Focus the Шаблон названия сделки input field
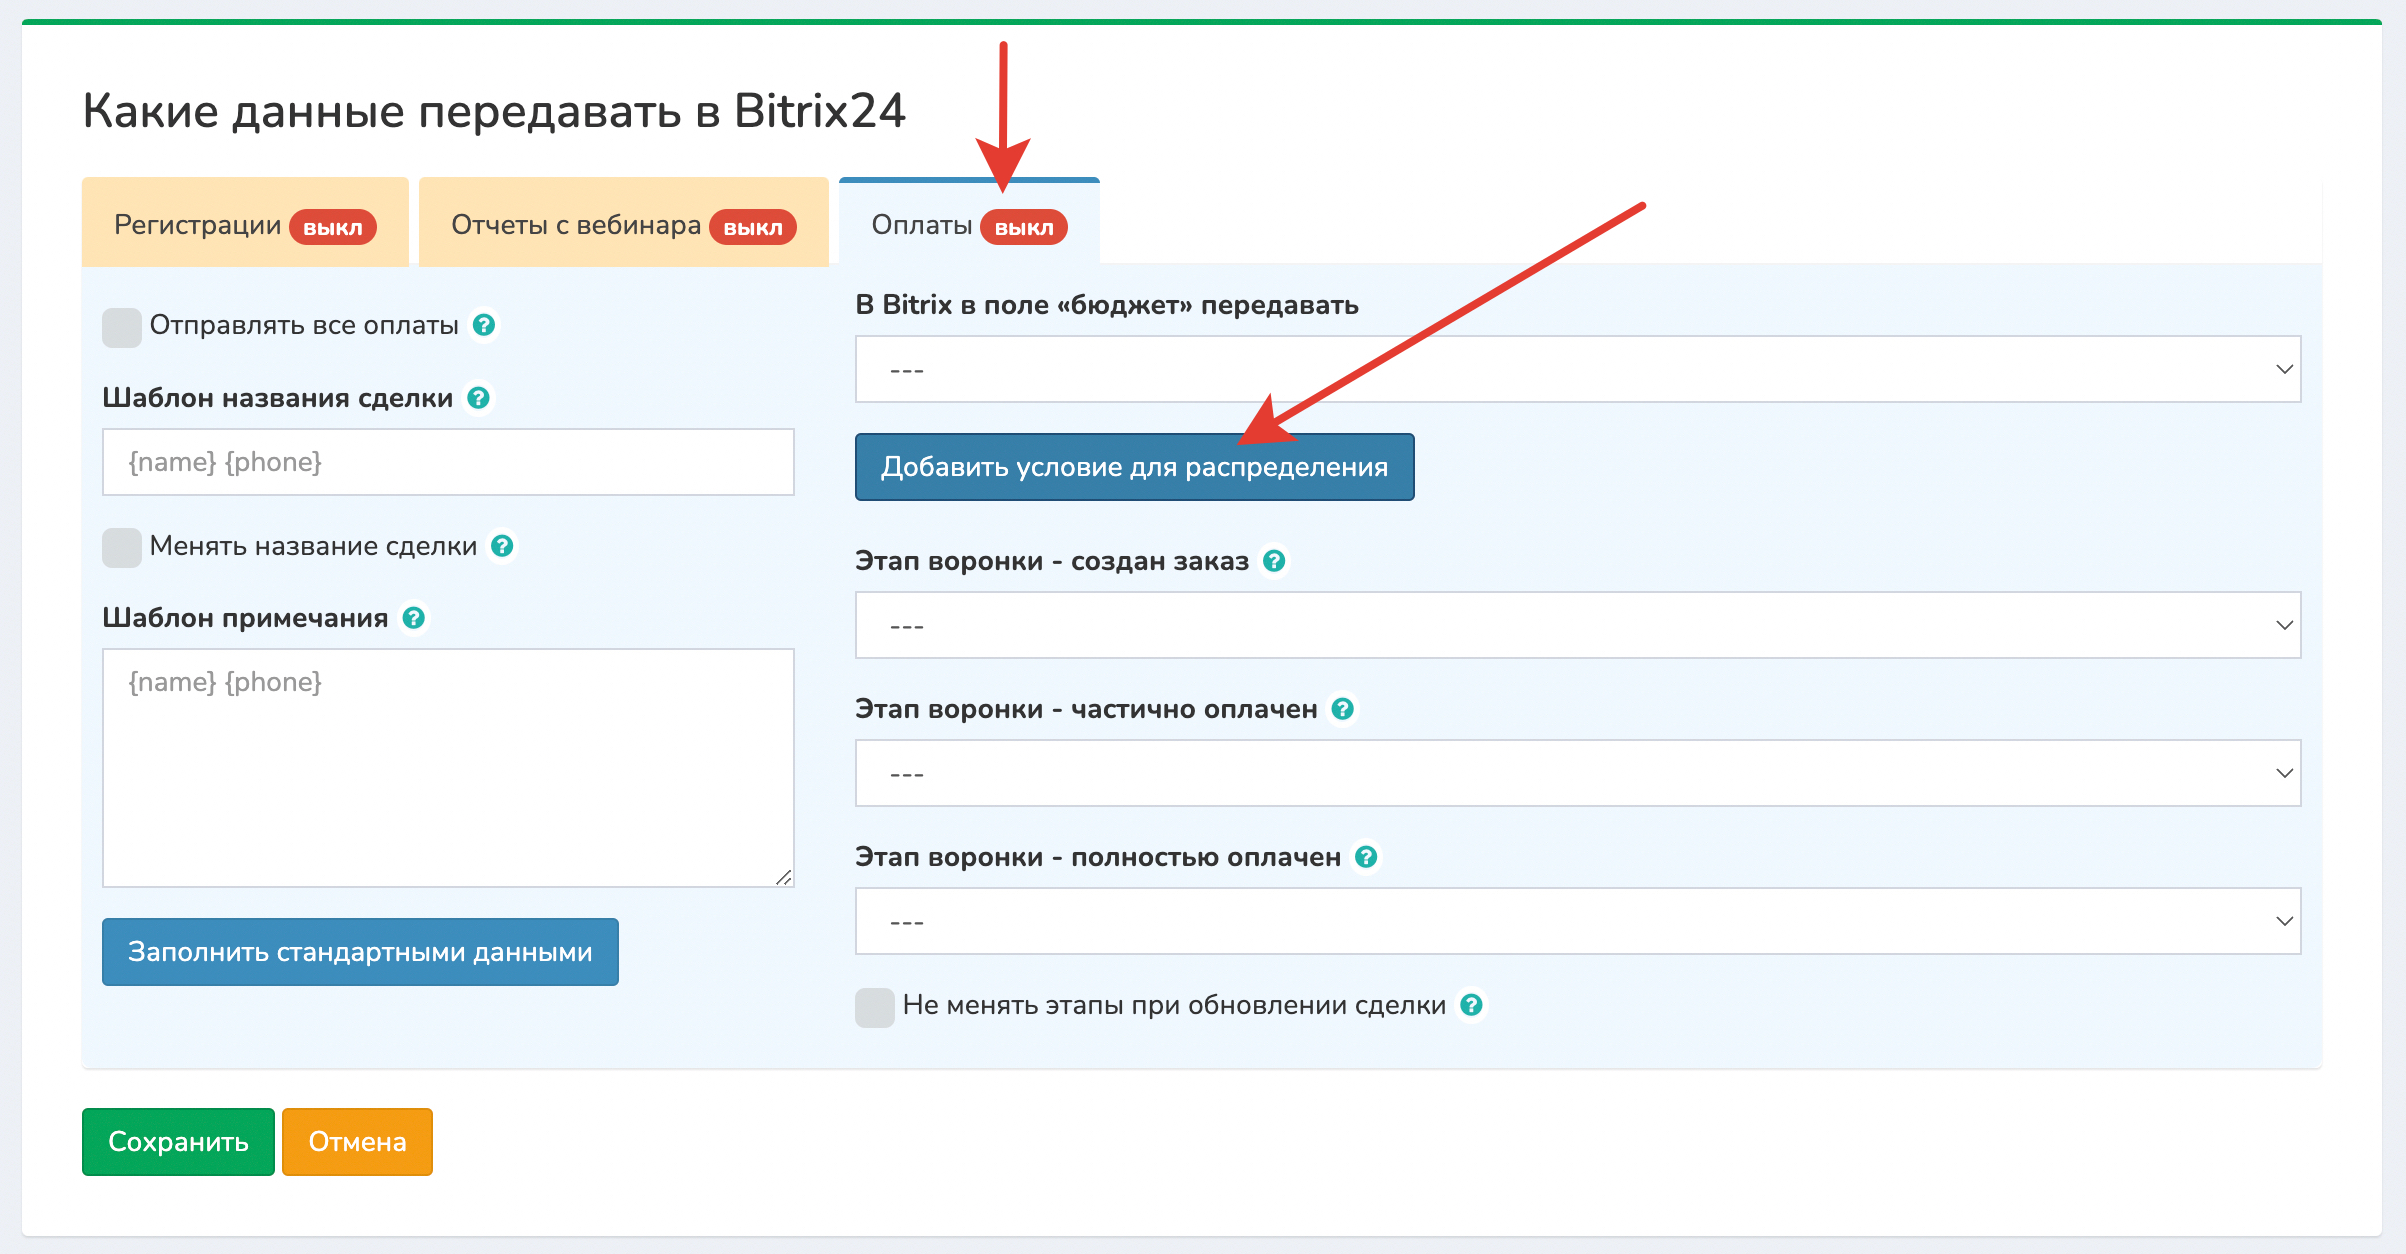 coord(448,462)
